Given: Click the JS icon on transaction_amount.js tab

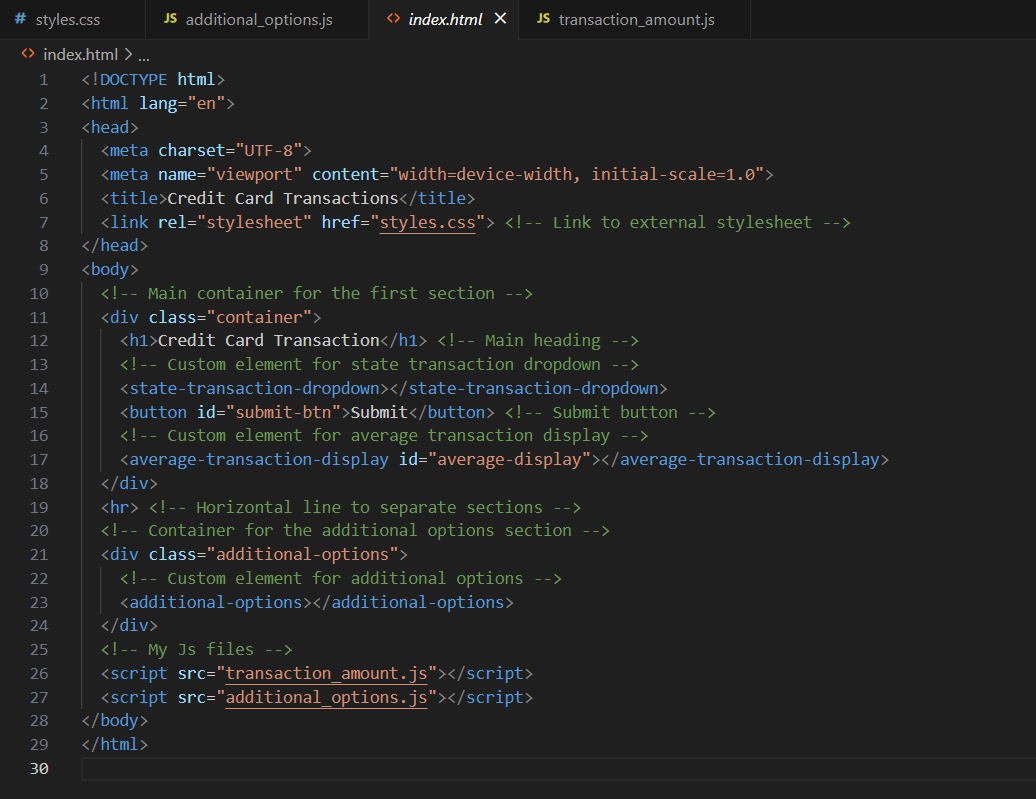Looking at the screenshot, I should point(543,19).
